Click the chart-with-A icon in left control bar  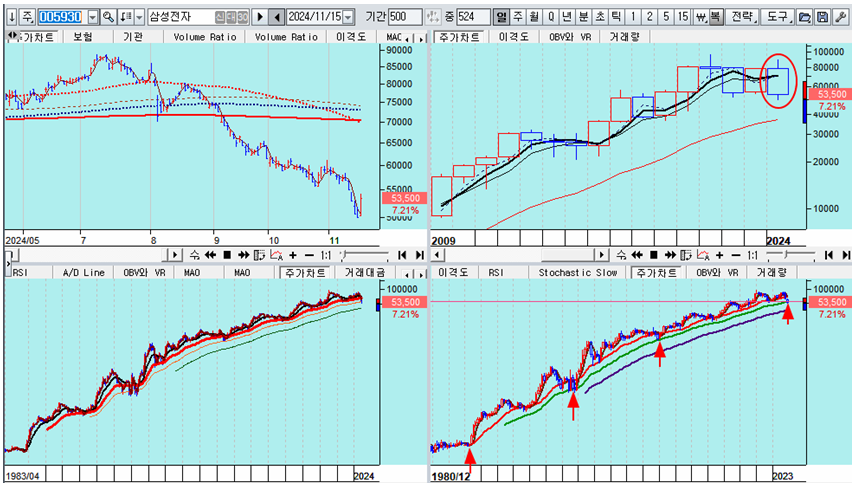276,255
